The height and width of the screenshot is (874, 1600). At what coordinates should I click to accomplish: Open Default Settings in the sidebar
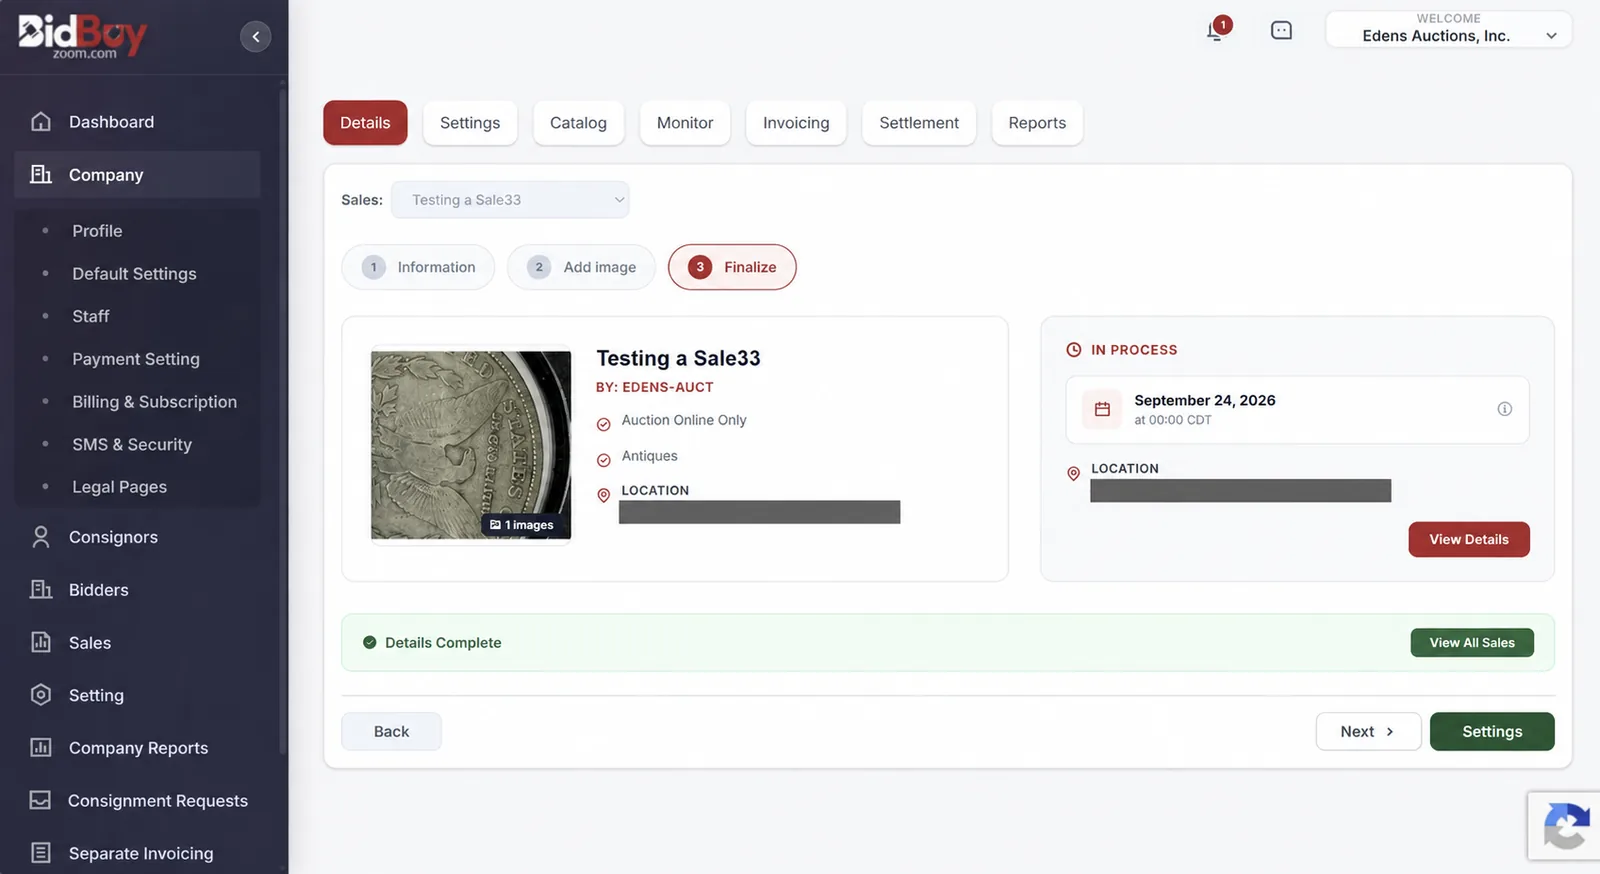(x=134, y=274)
